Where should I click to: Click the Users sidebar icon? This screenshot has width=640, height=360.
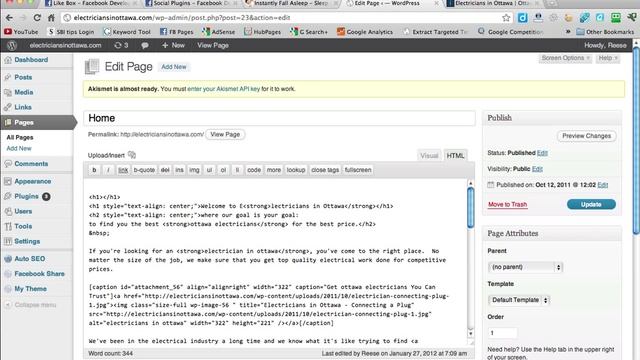click(x=8, y=211)
